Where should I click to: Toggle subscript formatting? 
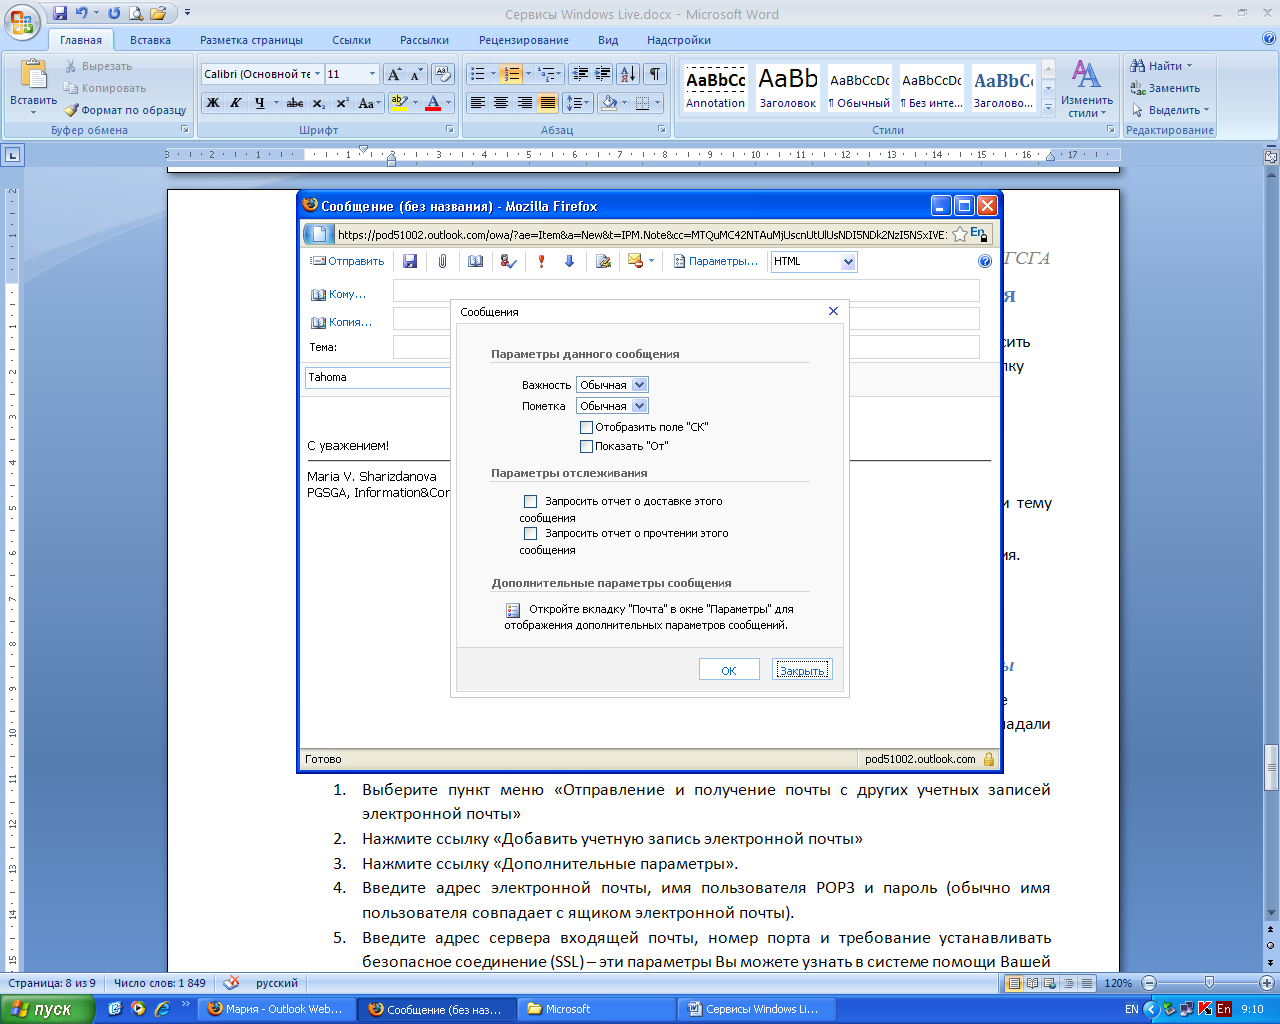pyautogui.click(x=318, y=103)
